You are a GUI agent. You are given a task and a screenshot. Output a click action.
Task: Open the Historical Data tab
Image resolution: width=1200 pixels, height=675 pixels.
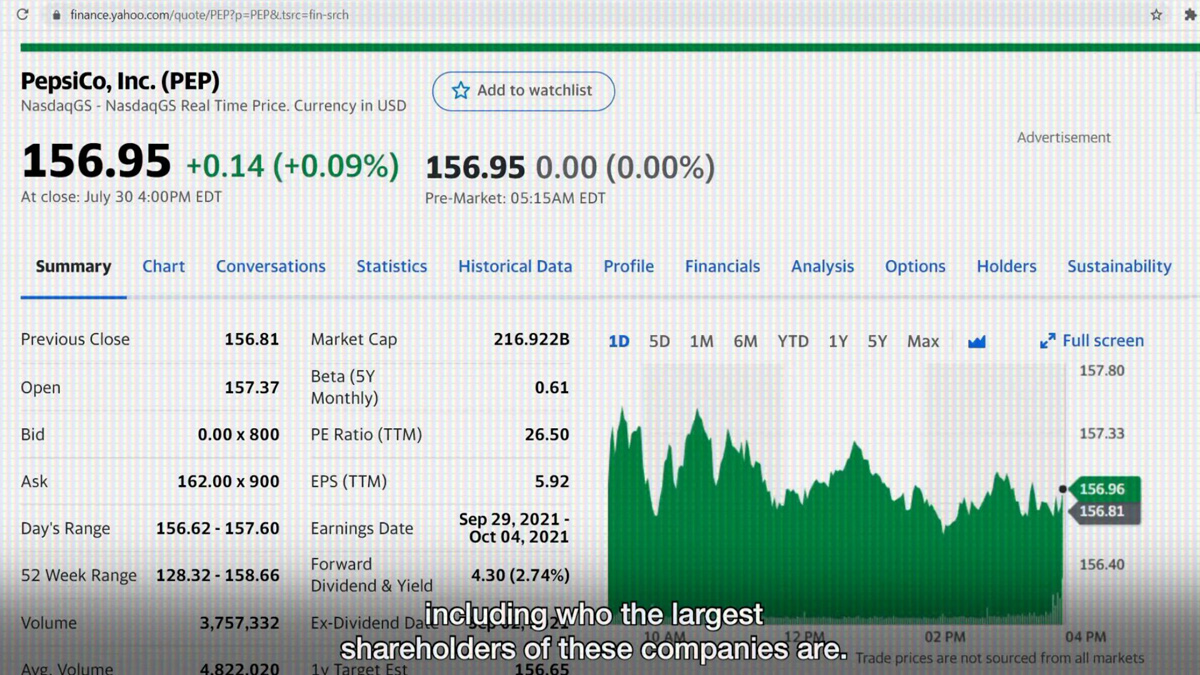coord(515,266)
